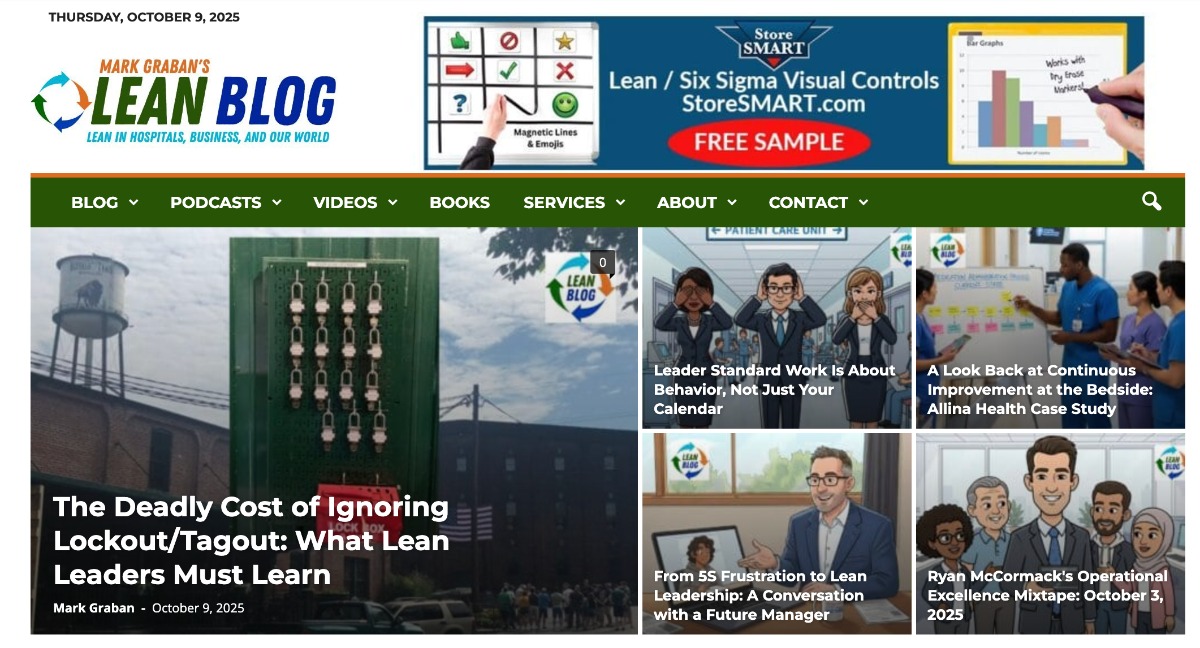Screen dimensions: 1200x648
Task: Open Leader Standard Work Is About Behavior article
Action: [775, 389]
